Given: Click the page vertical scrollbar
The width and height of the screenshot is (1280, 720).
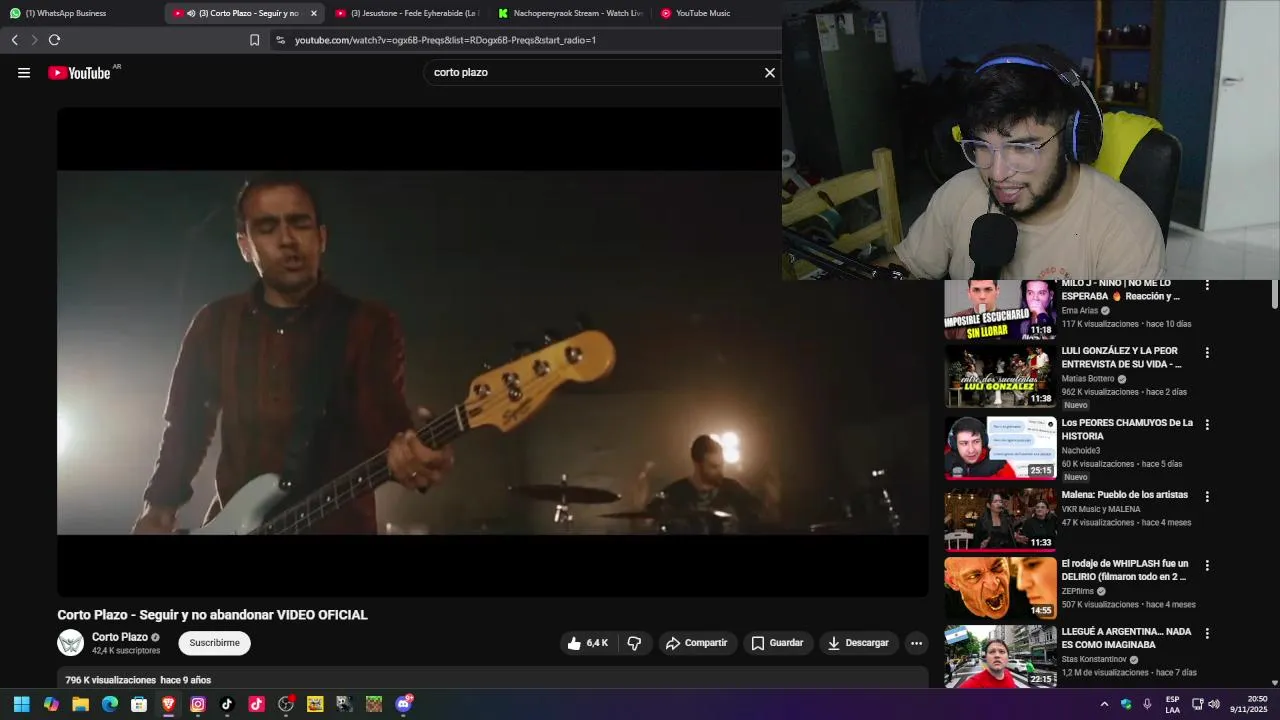Looking at the screenshot, I should click(x=1274, y=295).
